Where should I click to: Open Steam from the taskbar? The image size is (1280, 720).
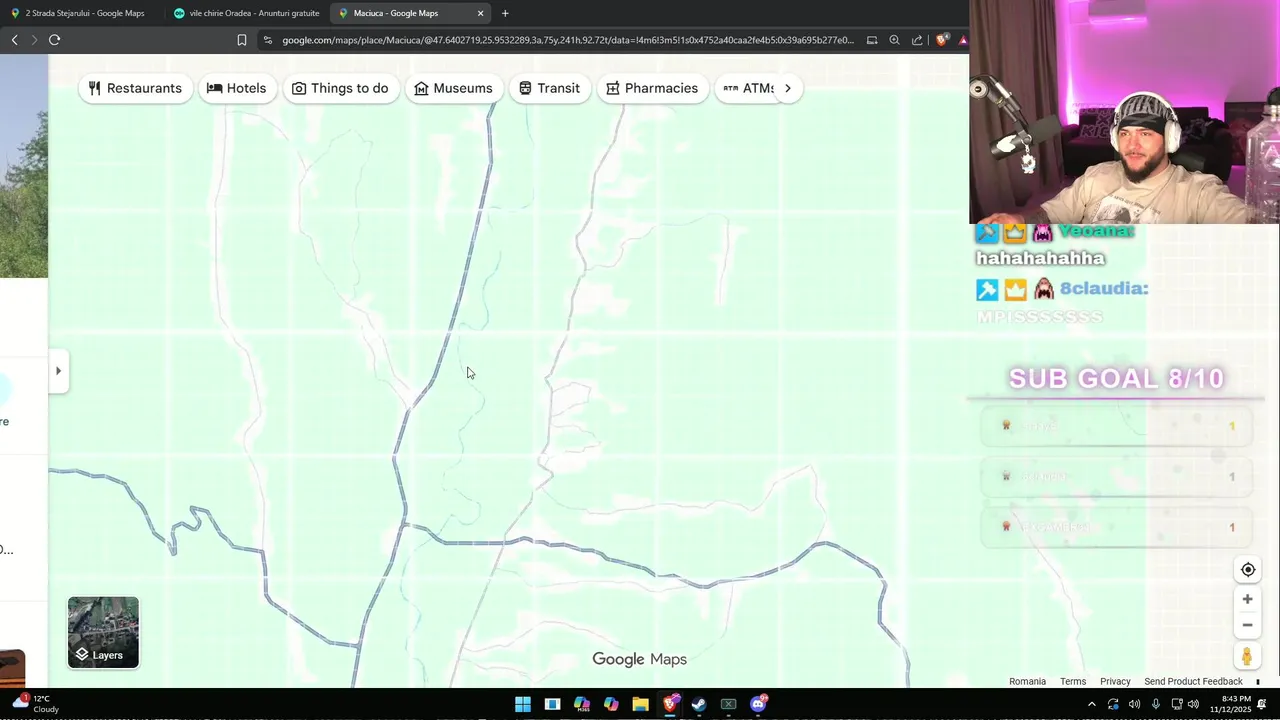[699, 704]
